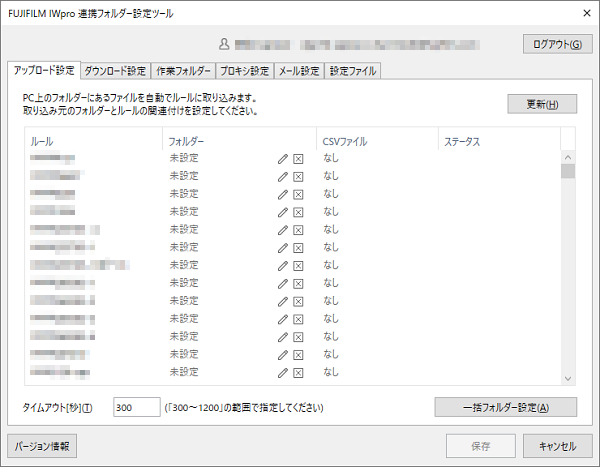The width and height of the screenshot is (600, 467).
Task: Edit folder for the tenth rule row
Action: [283, 319]
